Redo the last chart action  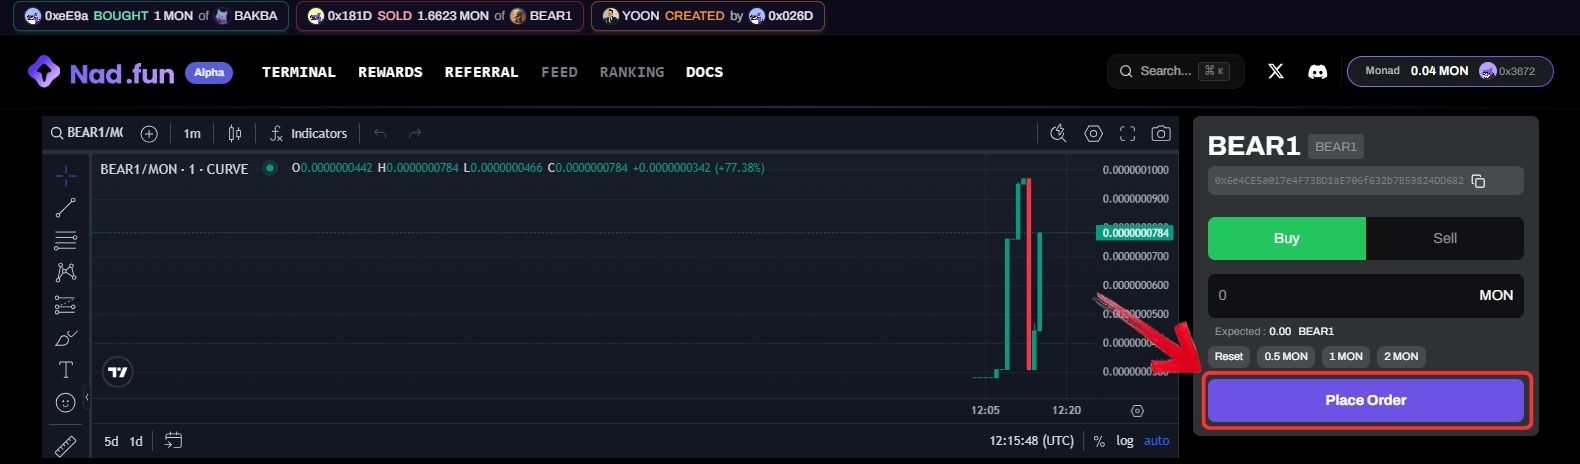[415, 133]
